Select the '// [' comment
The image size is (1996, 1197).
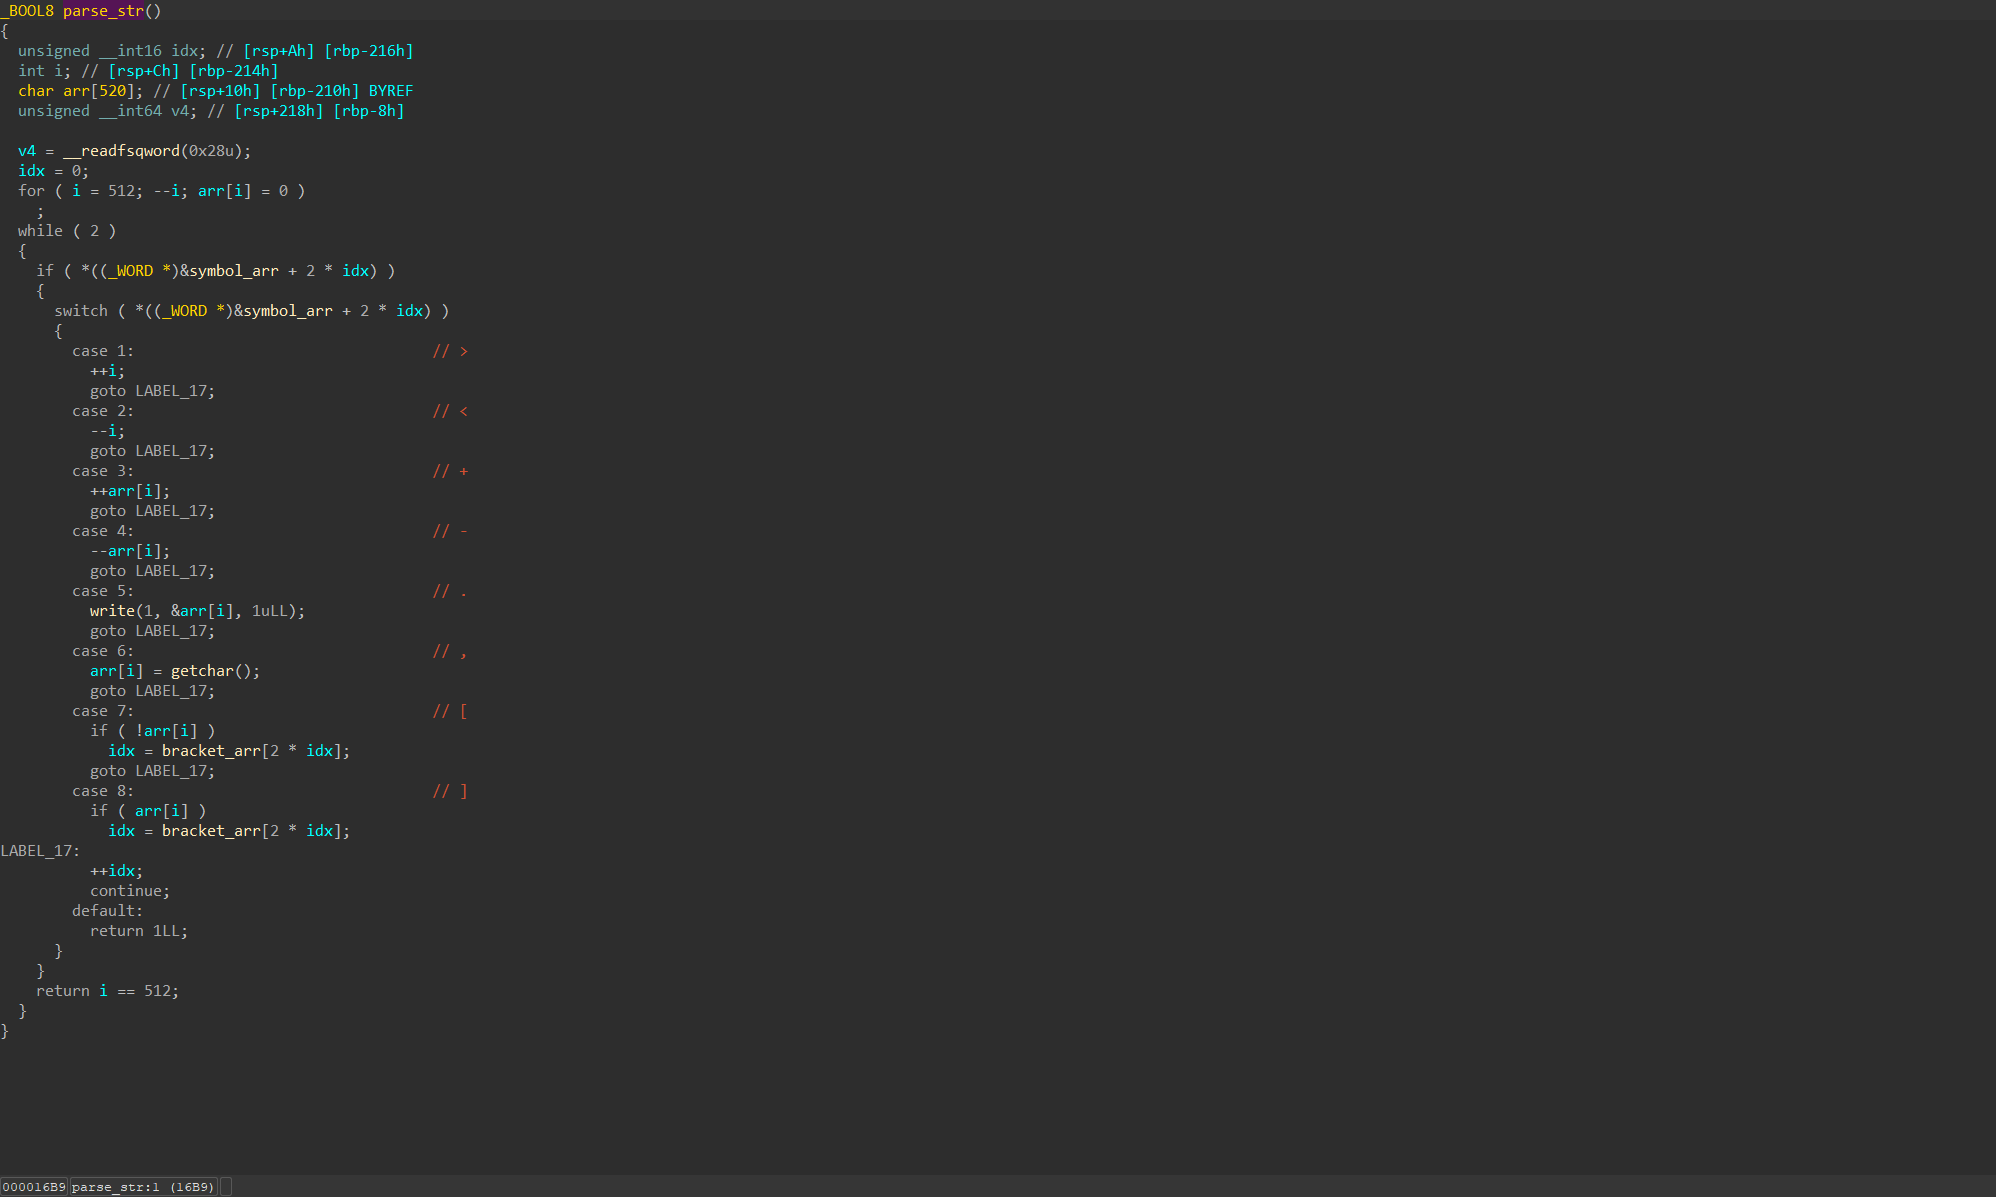click(x=450, y=711)
